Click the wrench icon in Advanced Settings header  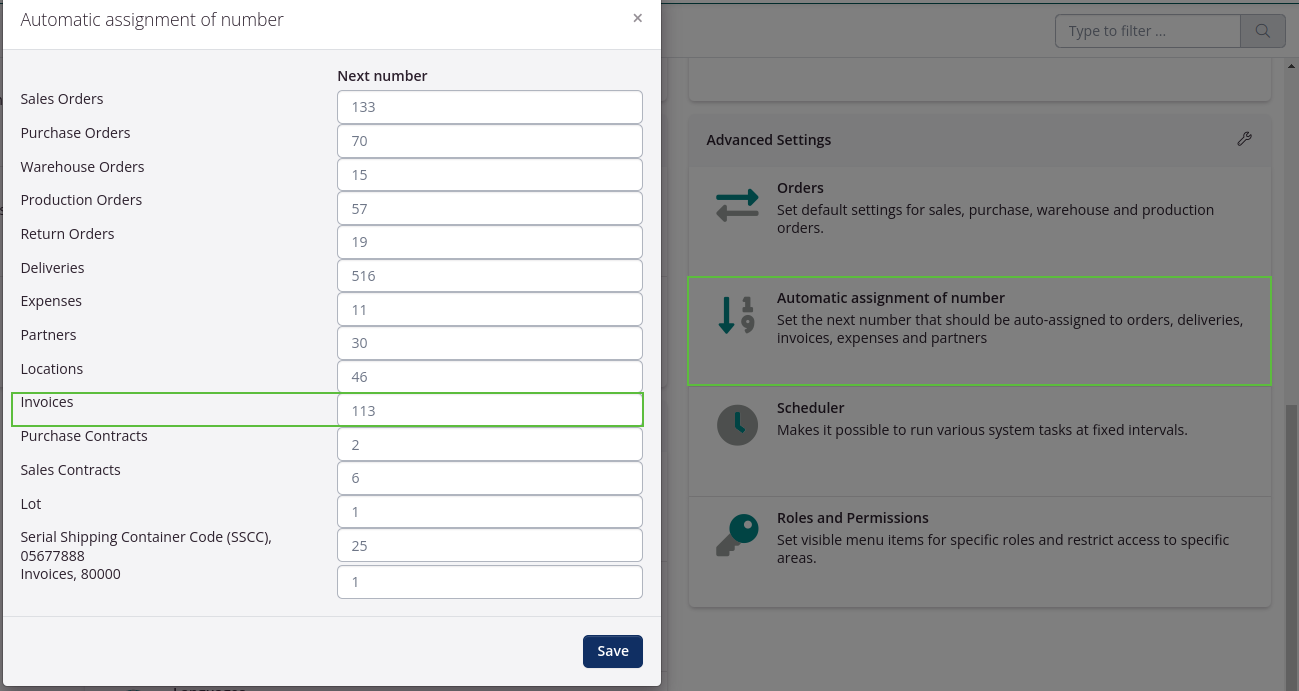point(1244,139)
